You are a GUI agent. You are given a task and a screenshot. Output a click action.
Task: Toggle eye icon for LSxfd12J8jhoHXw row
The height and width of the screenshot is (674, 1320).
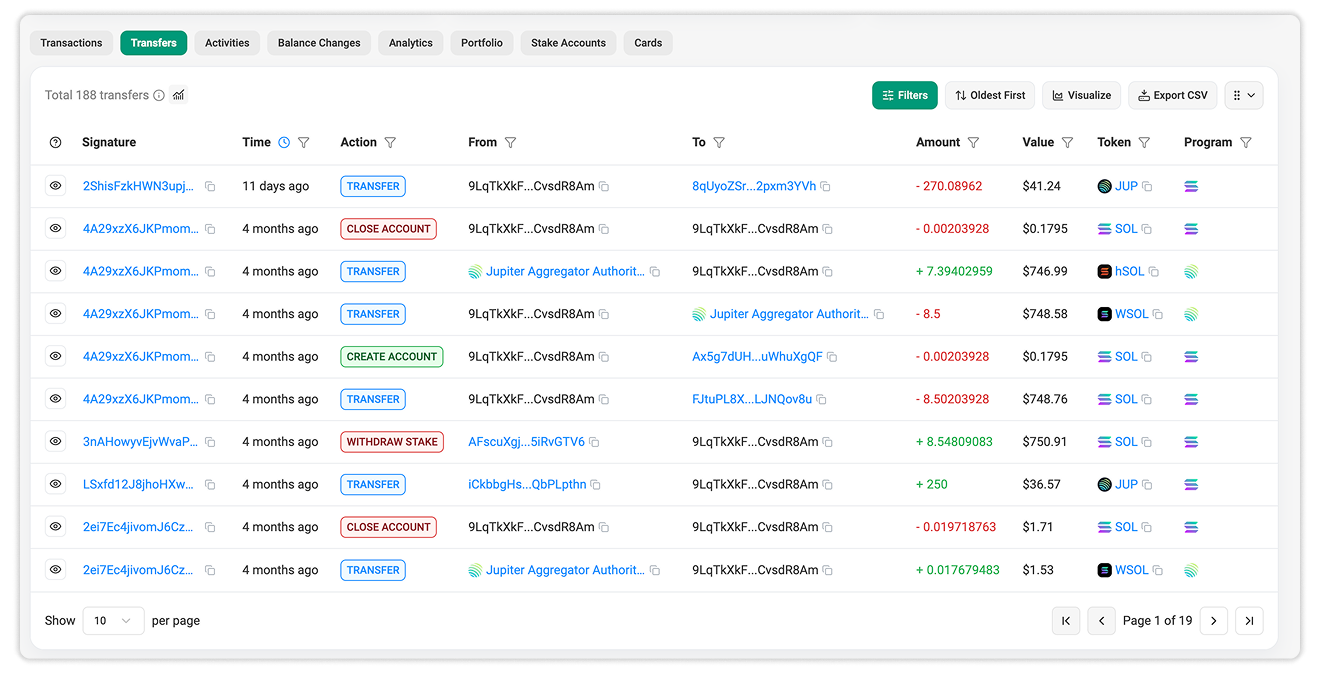(x=56, y=484)
